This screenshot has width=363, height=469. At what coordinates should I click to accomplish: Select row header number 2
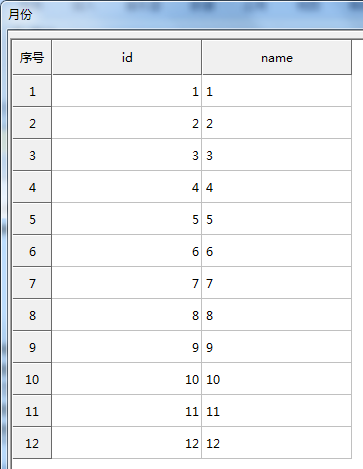[32, 123]
